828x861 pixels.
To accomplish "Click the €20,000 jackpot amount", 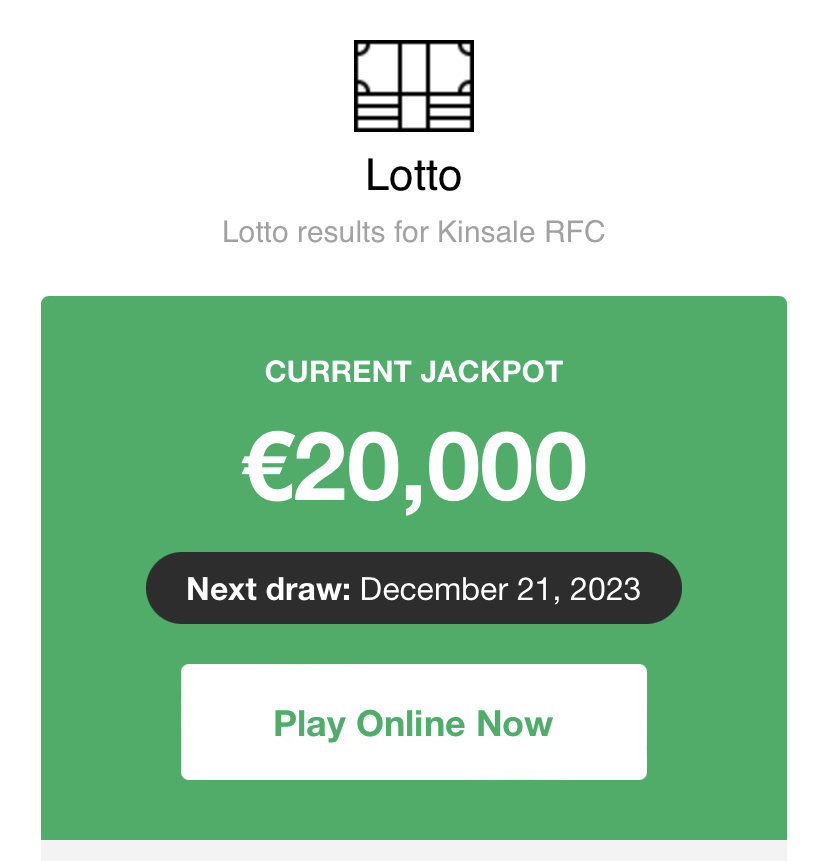I will [x=414, y=468].
